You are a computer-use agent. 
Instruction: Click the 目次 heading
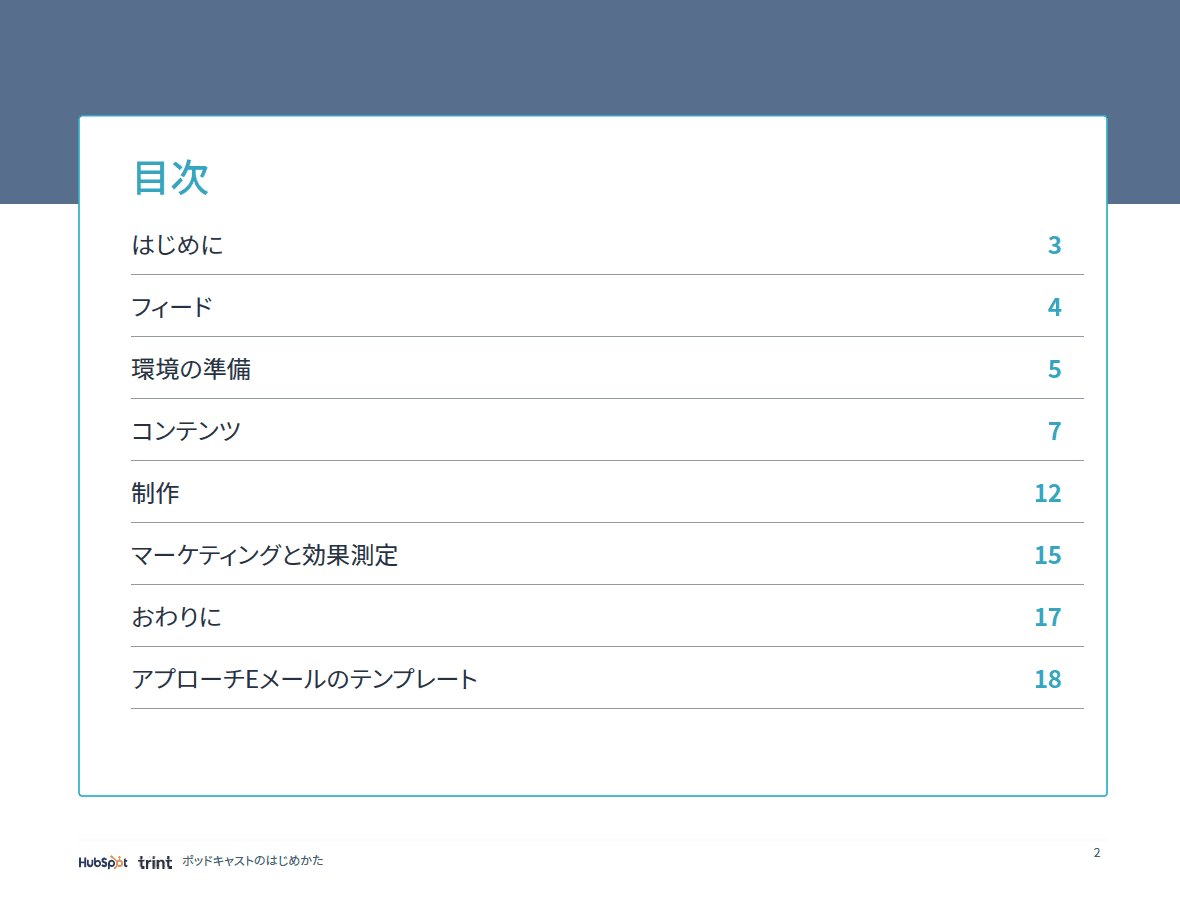tap(171, 177)
